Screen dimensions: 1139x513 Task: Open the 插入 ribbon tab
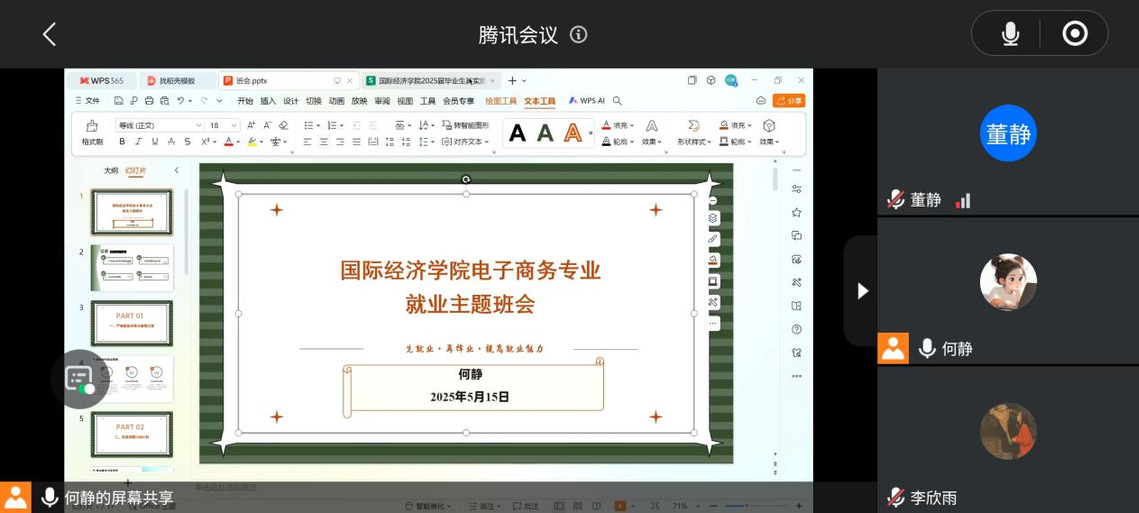pyautogui.click(x=268, y=101)
